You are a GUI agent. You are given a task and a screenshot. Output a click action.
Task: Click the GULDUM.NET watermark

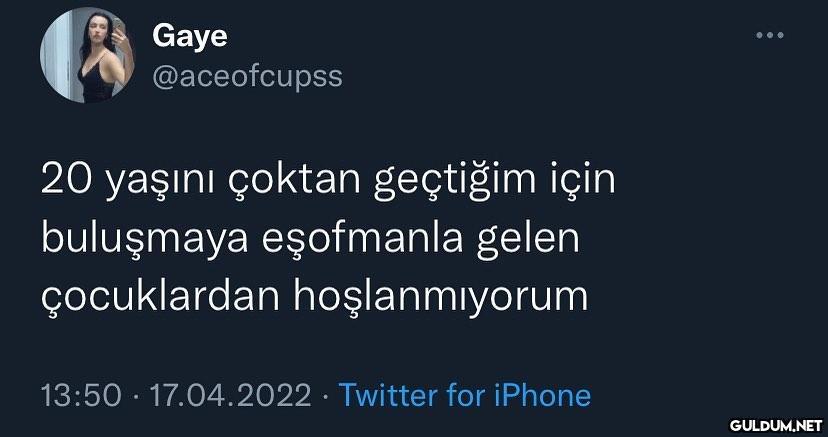coord(776,424)
